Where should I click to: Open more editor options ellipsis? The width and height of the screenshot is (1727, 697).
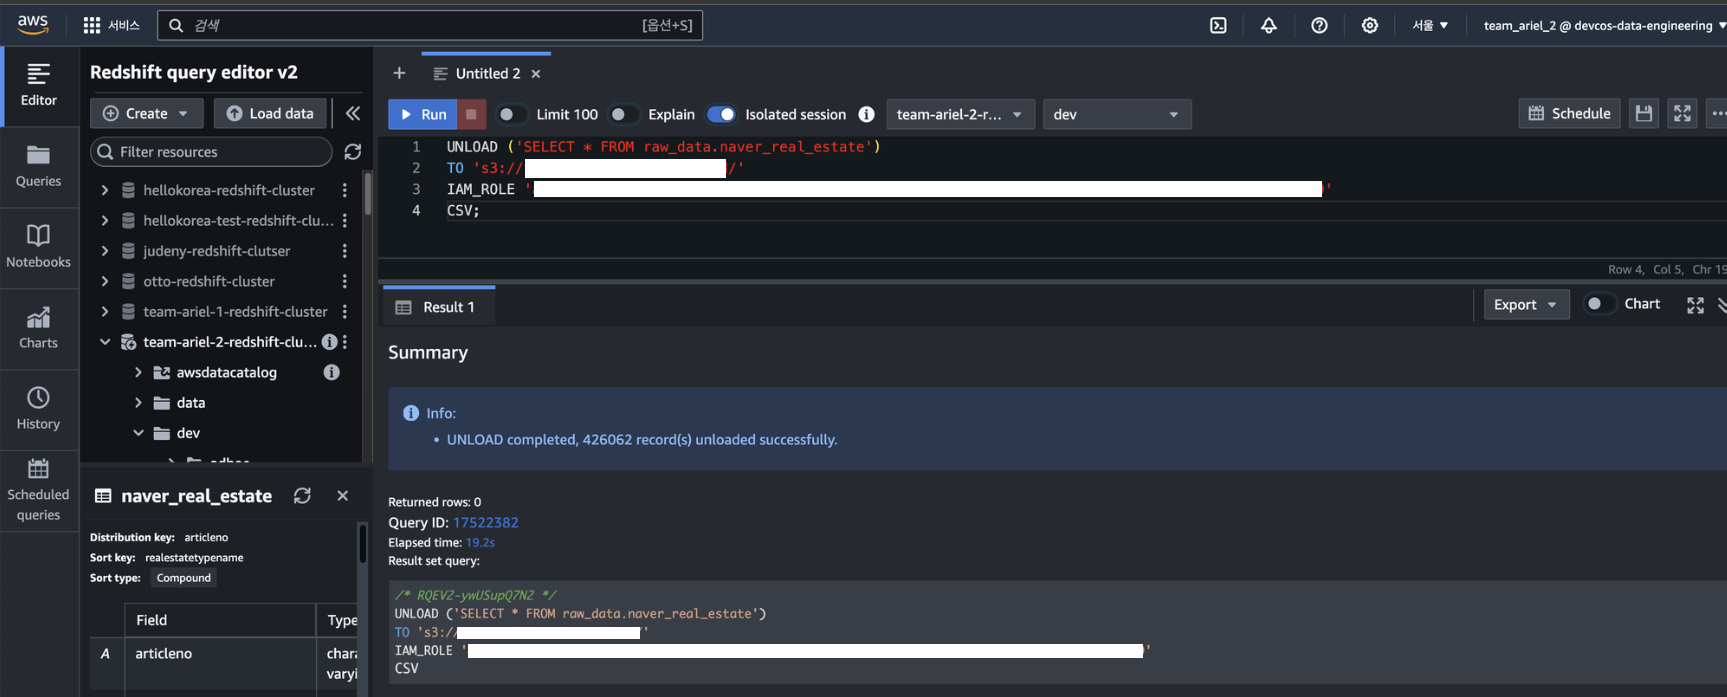1718,113
